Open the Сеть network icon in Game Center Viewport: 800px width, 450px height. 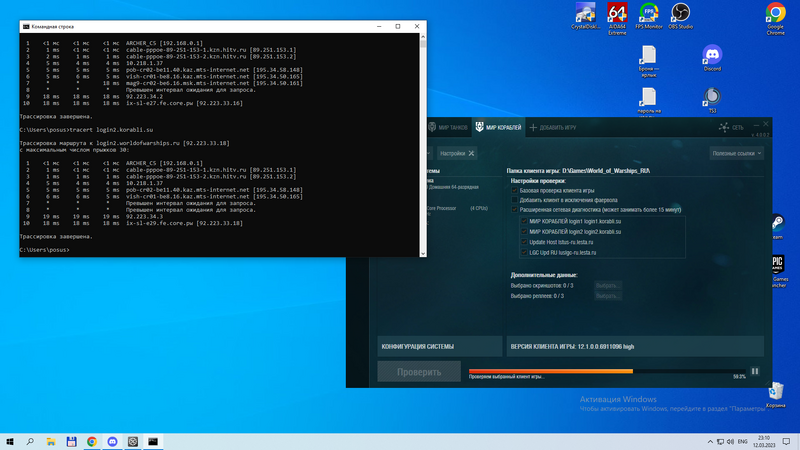point(731,127)
